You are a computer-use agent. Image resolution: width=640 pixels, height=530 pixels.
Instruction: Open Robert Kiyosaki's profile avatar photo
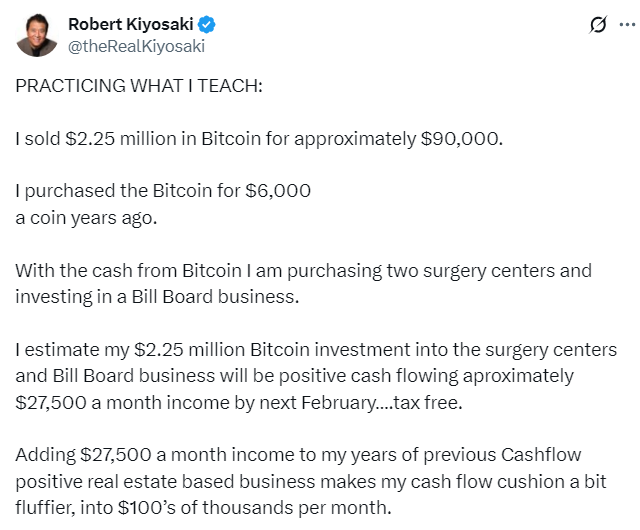(x=36, y=35)
